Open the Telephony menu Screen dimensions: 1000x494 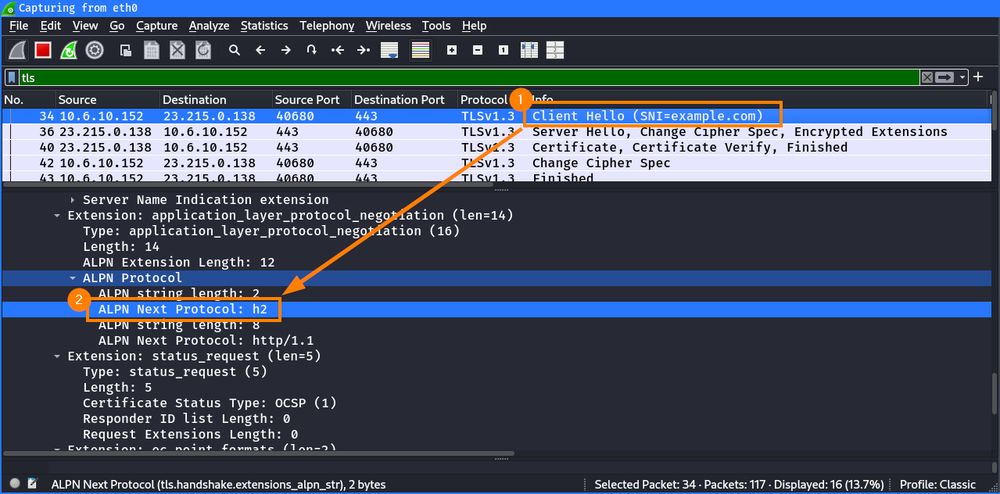point(327,25)
